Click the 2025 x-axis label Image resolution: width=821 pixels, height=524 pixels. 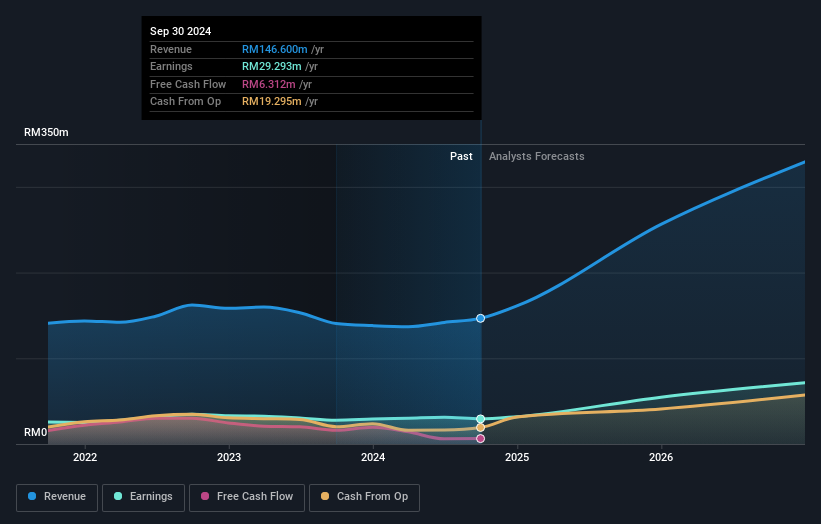517,457
